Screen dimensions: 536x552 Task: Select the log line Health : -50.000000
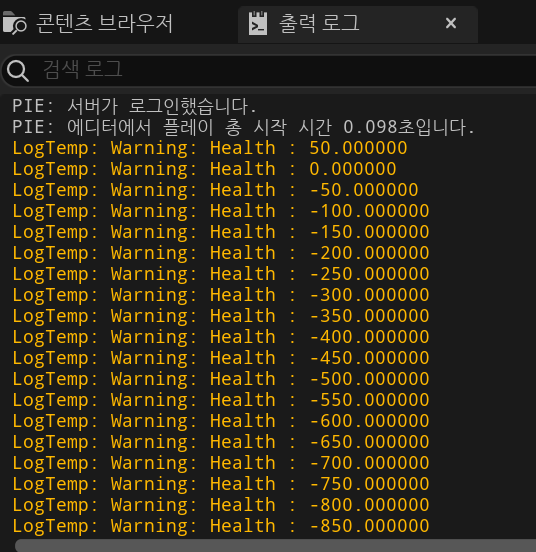tap(215, 190)
